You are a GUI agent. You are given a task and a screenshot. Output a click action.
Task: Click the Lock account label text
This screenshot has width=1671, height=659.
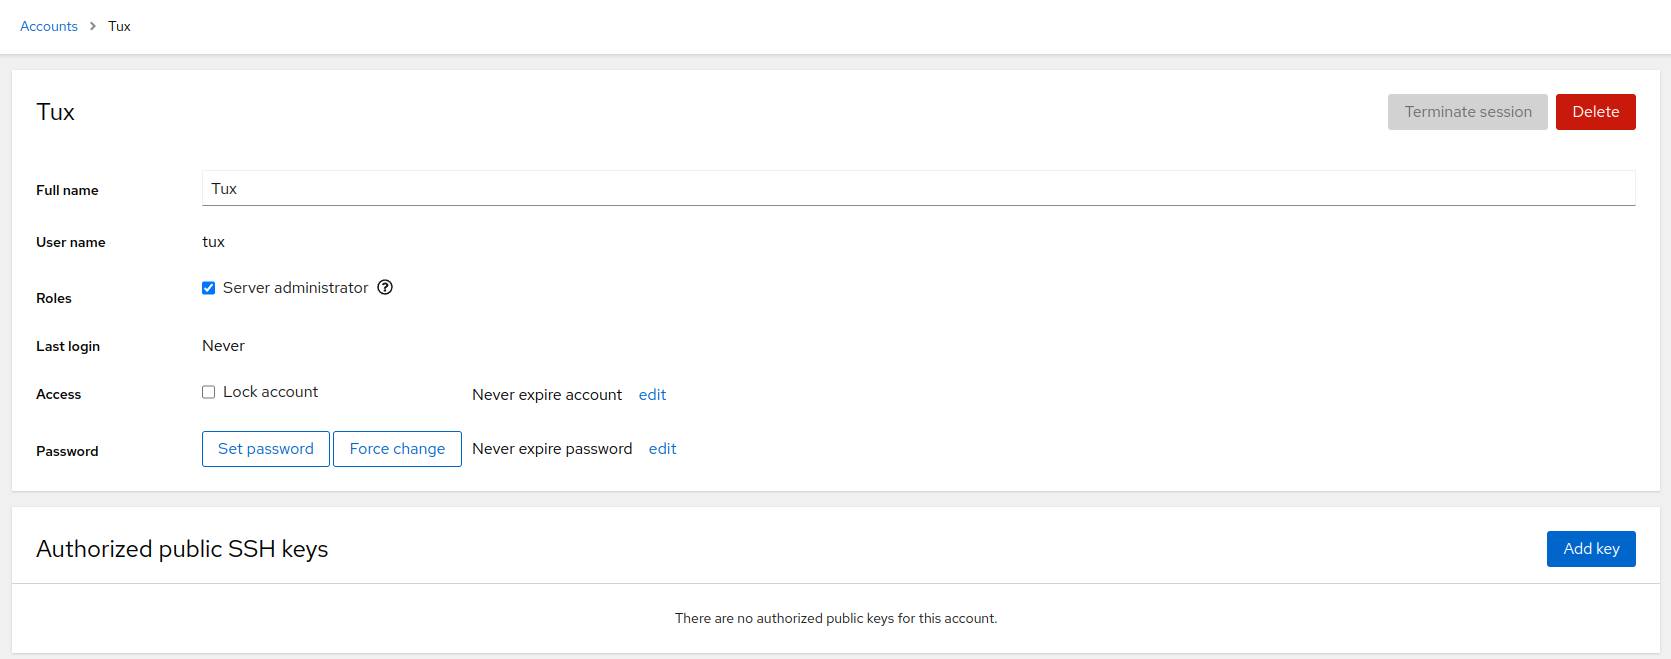[x=270, y=392]
